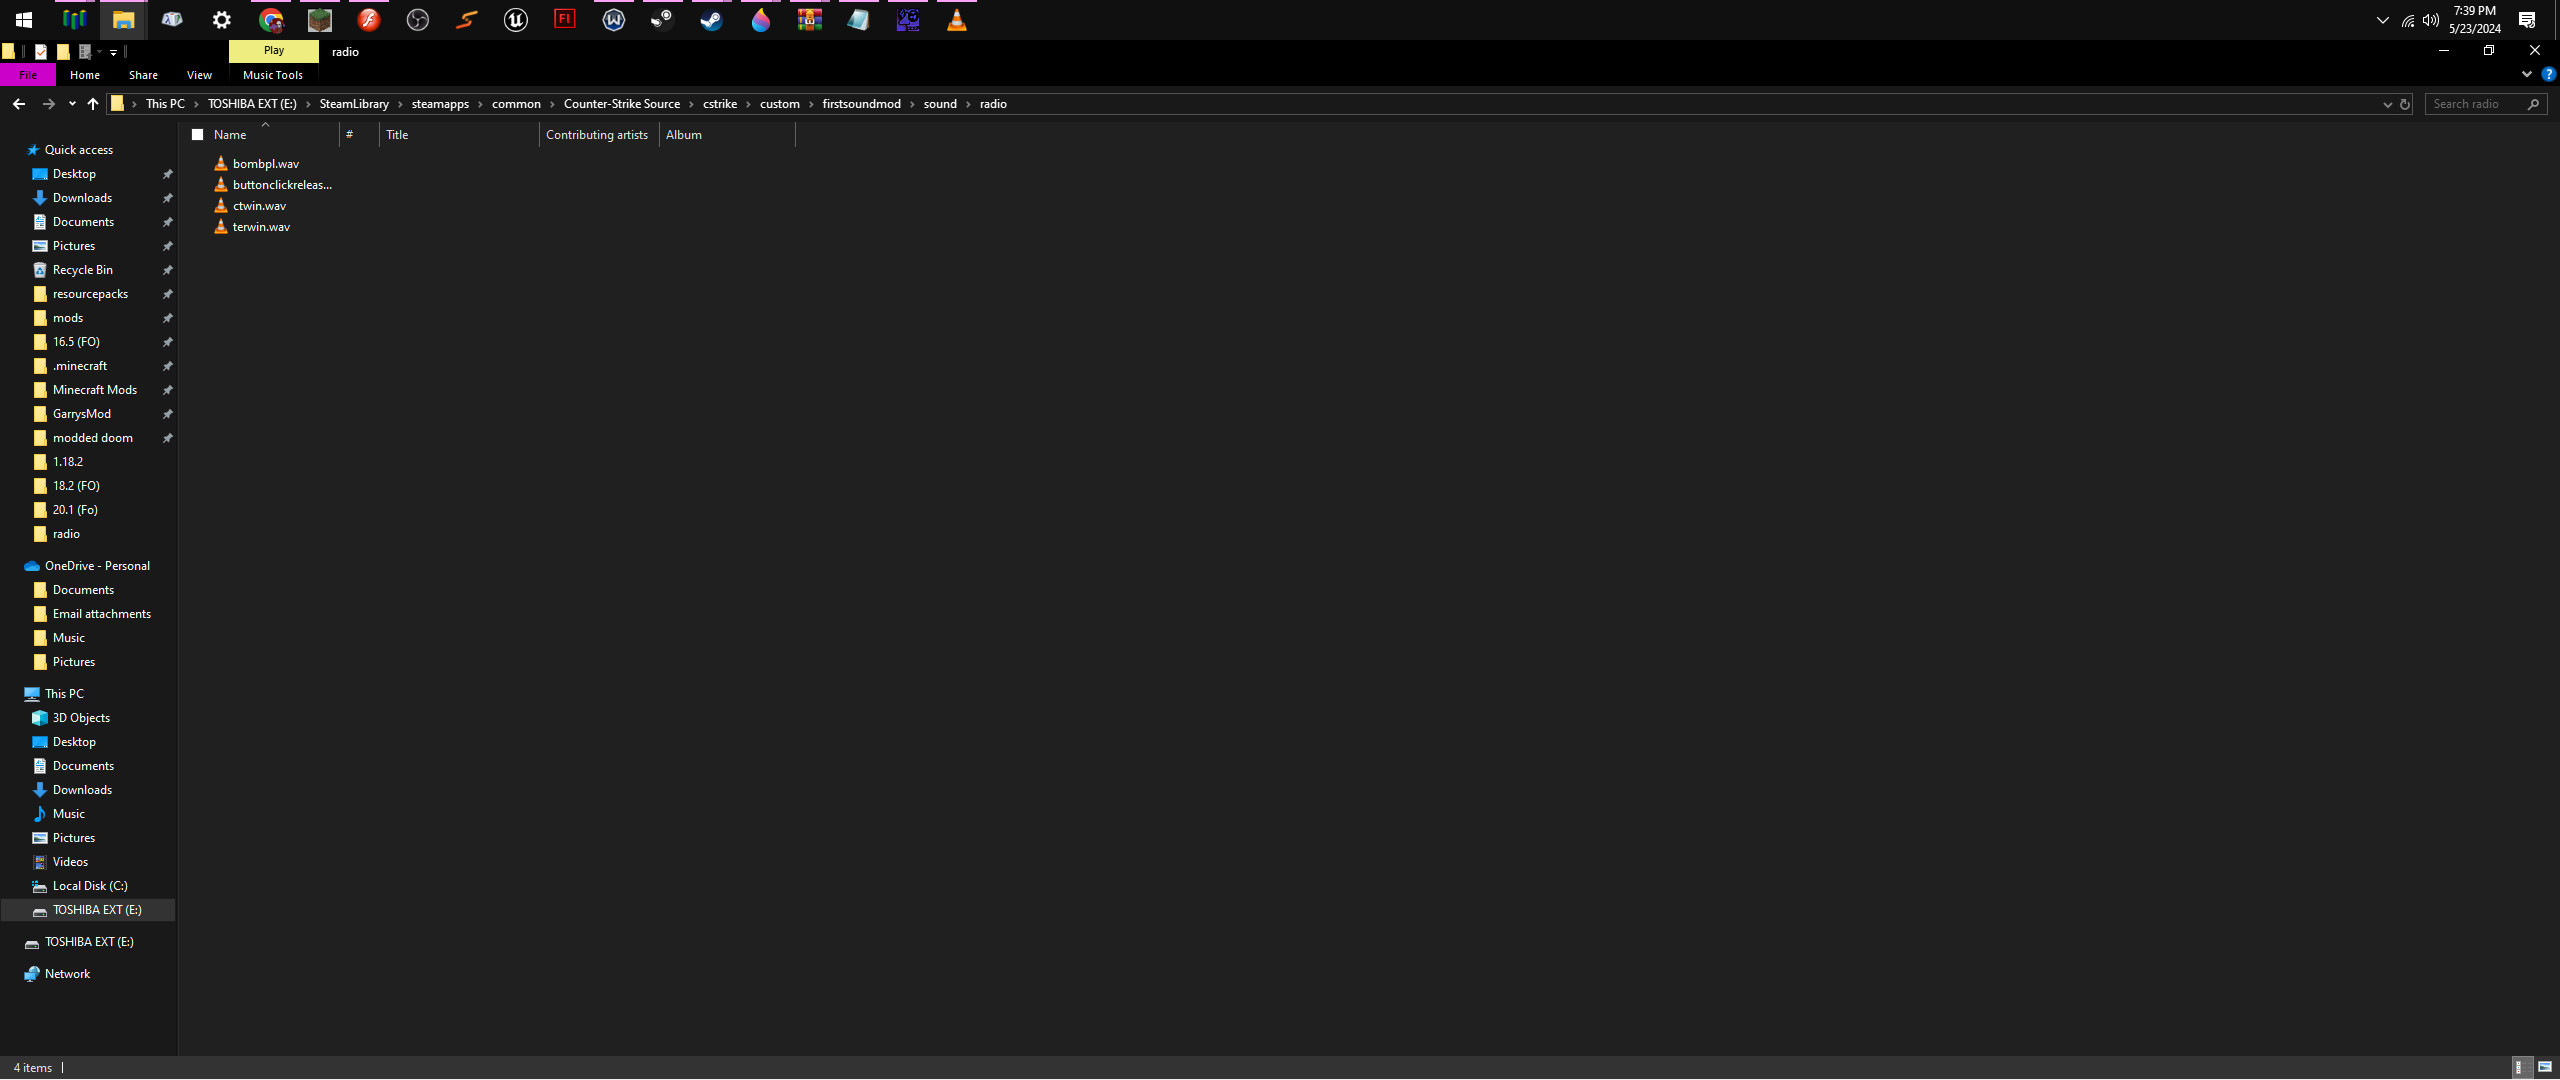Collapse the Quick access section

click(x=16, y=149)
